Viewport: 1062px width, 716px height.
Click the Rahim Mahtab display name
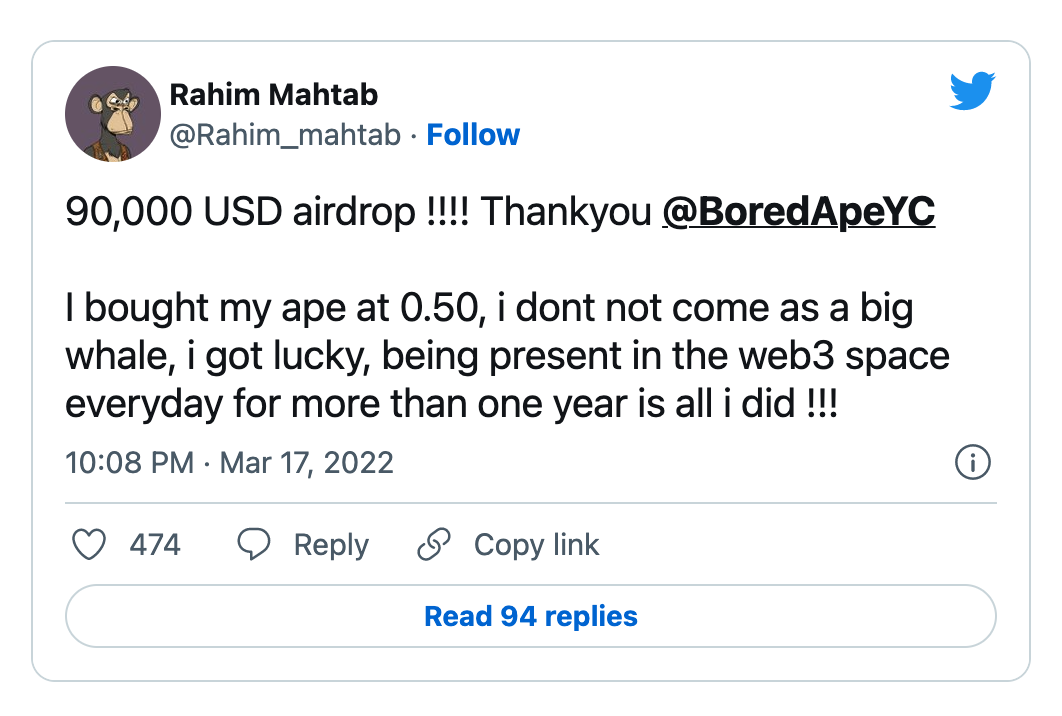click(x=273, y=95)
